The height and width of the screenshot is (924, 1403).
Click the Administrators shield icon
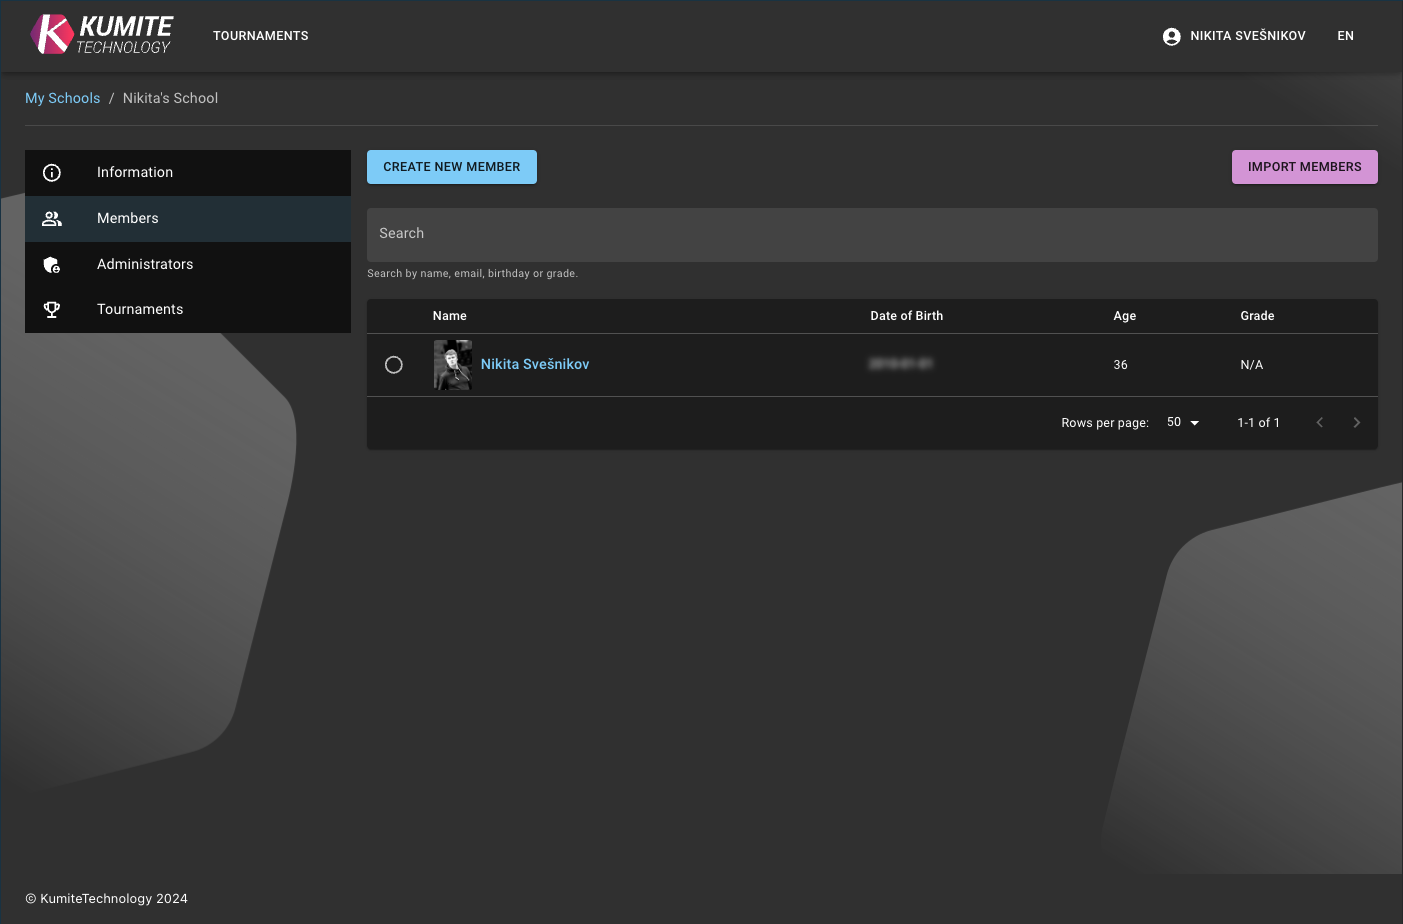click(x=52, y=265)
